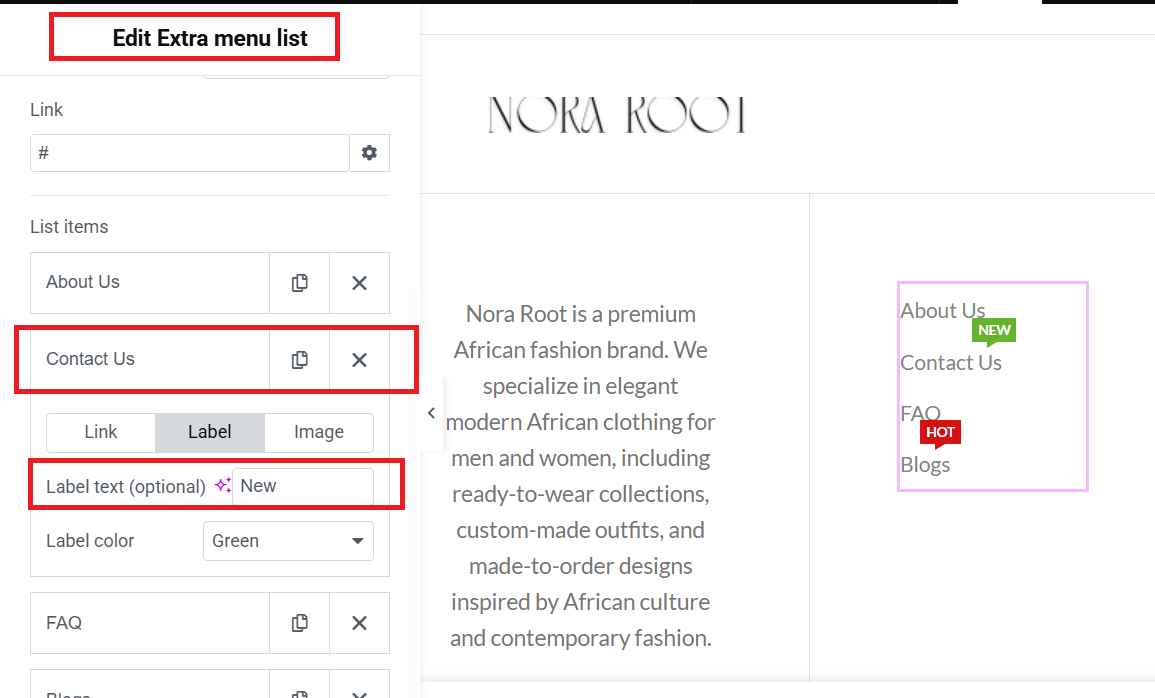Click the Link URL input field
The width and height of the screenshot is (1155, 698).
click(189, 152)
